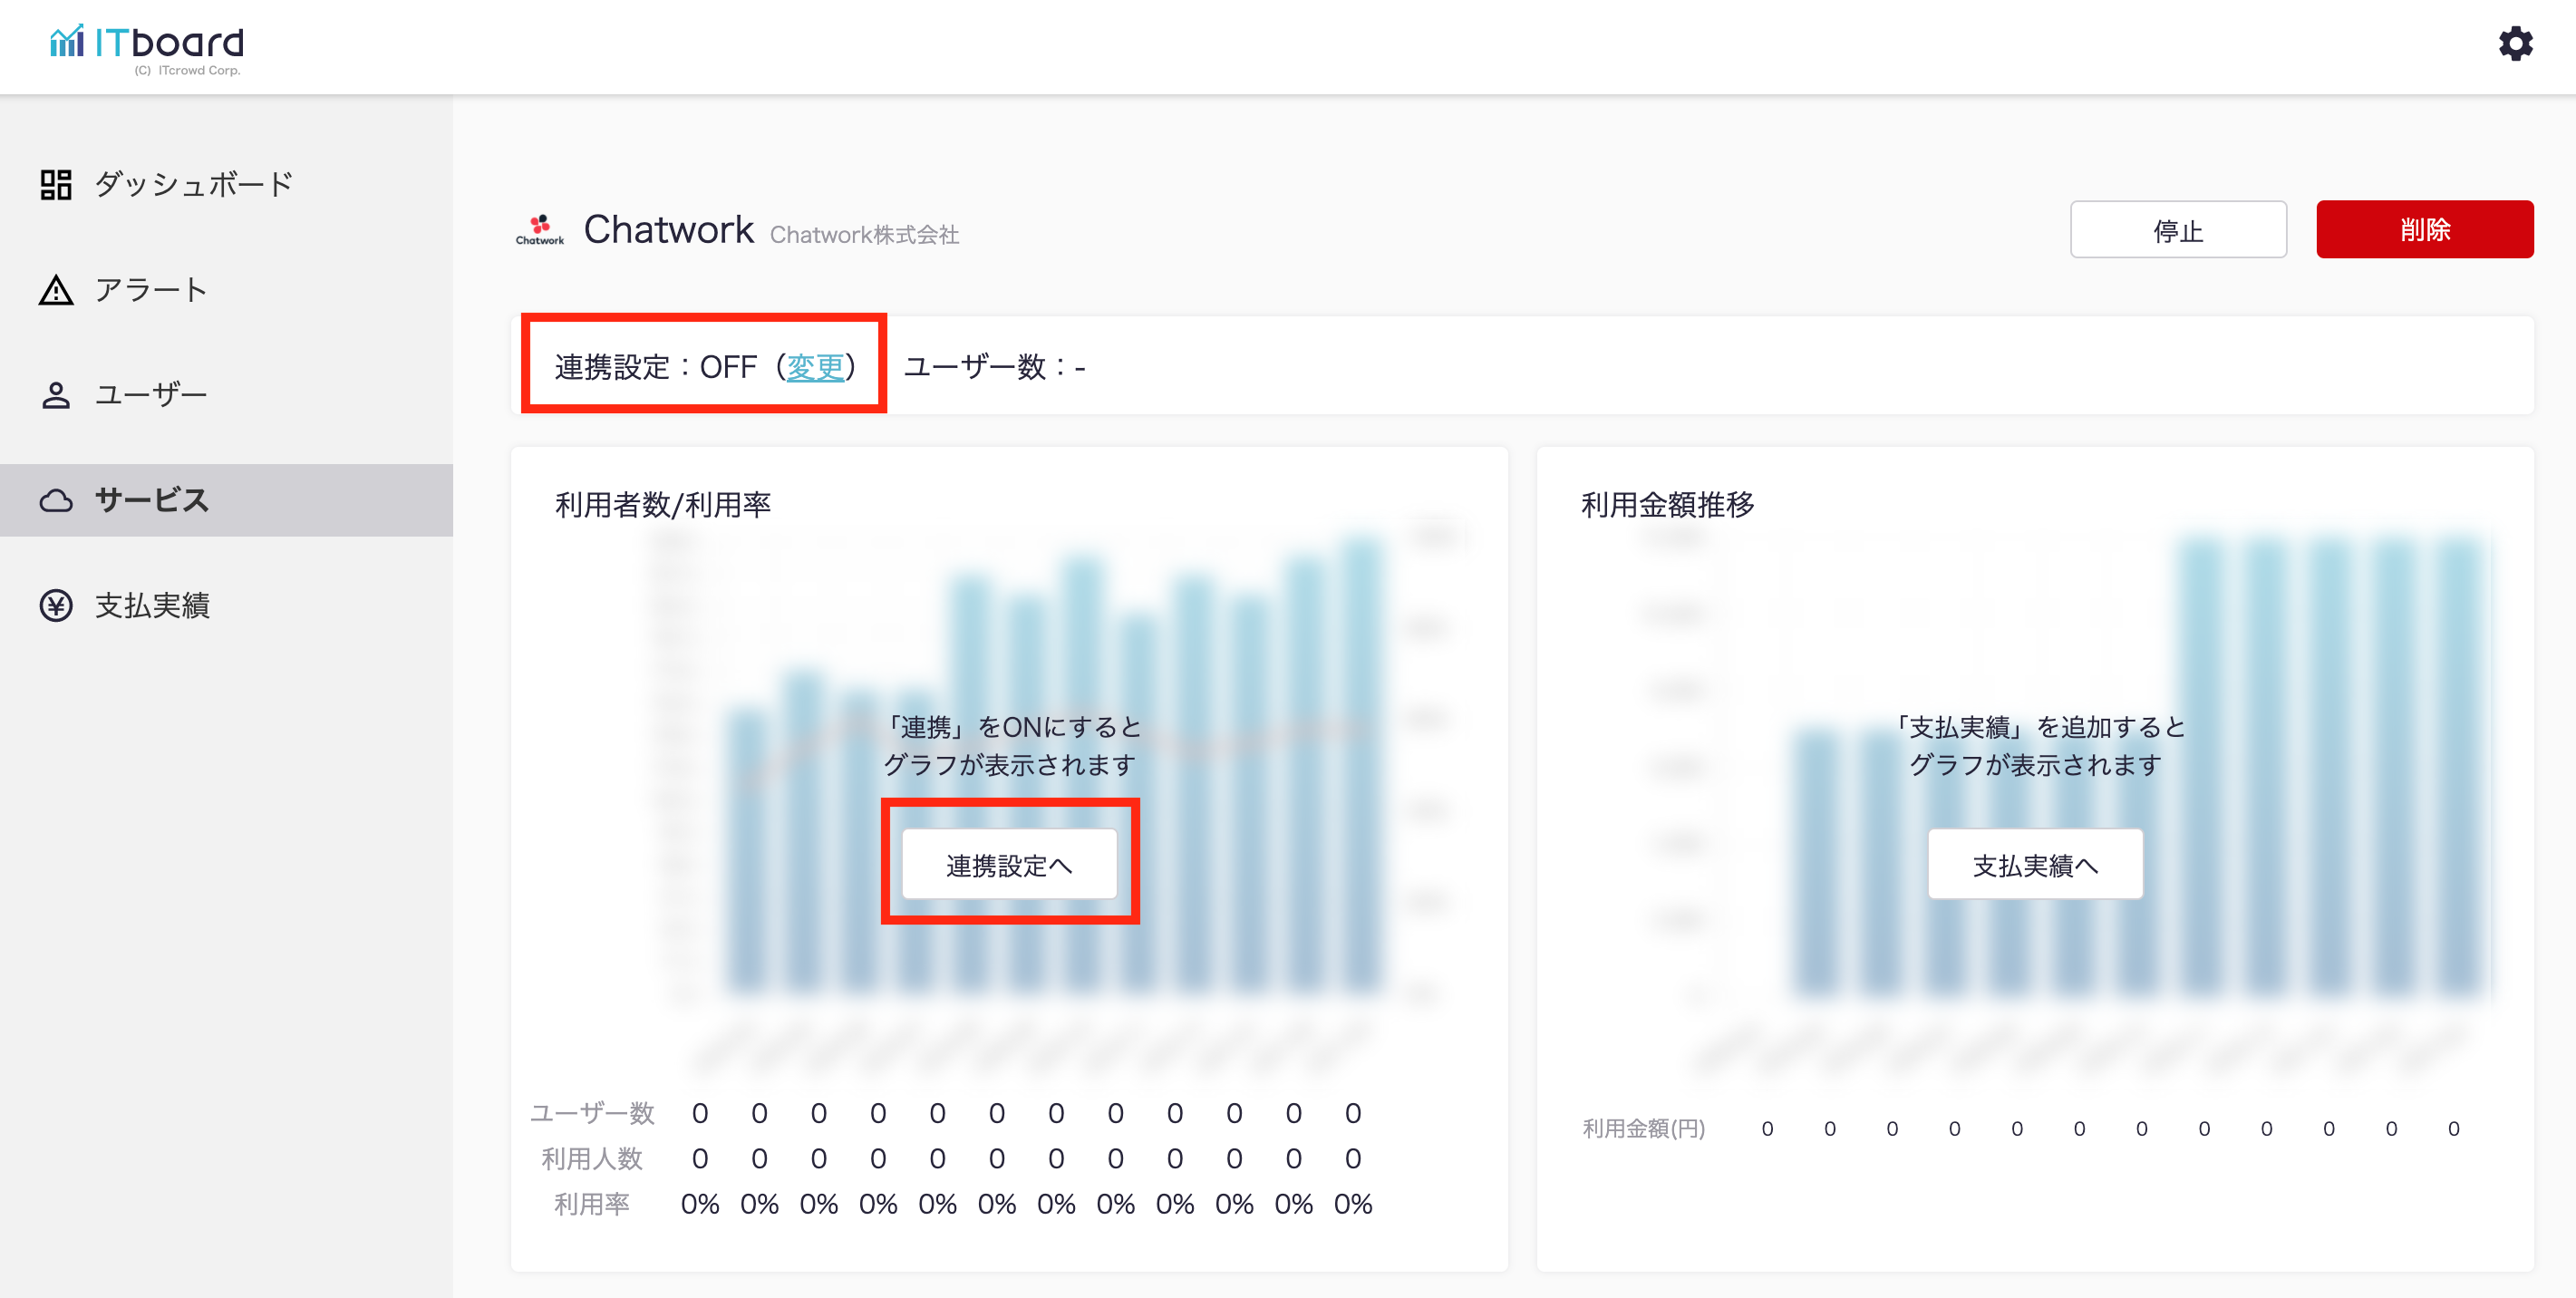Select ユーザー in sidebar

[151, 396]
